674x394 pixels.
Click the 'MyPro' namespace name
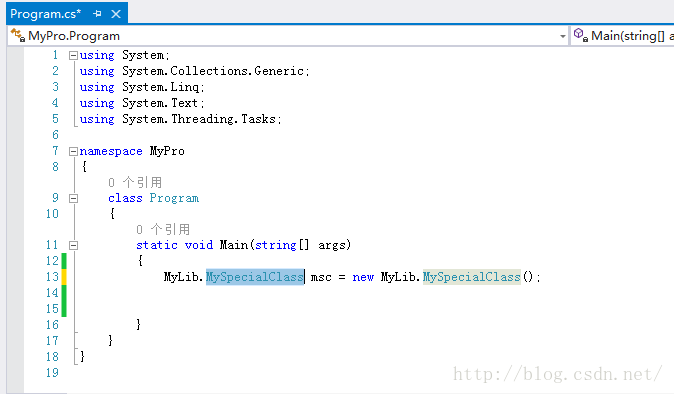point(167,151)
